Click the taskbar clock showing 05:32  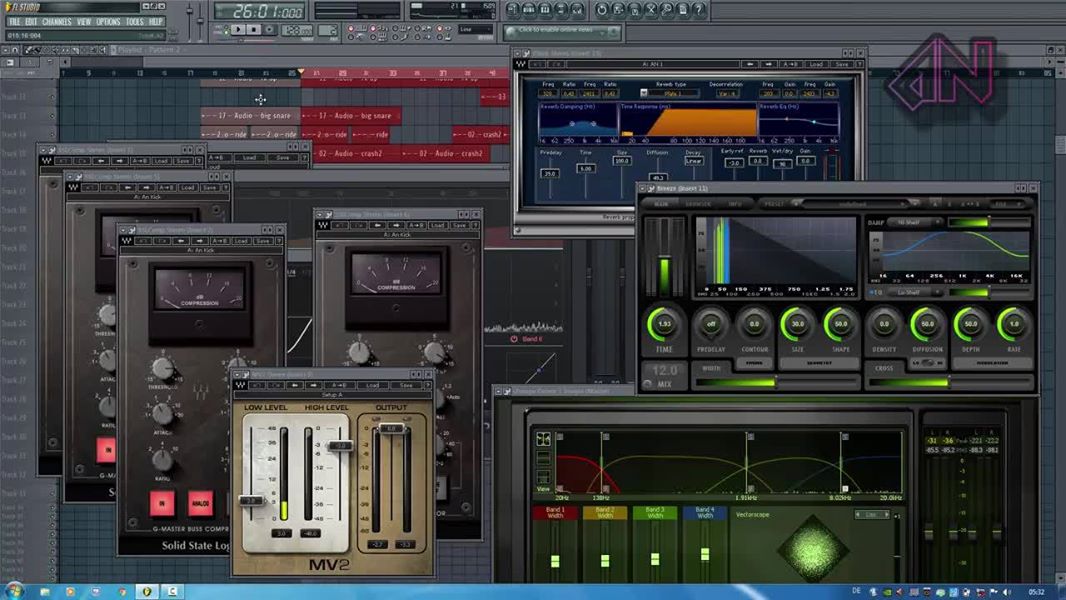pyautogui.click(x=1037, y=592)
